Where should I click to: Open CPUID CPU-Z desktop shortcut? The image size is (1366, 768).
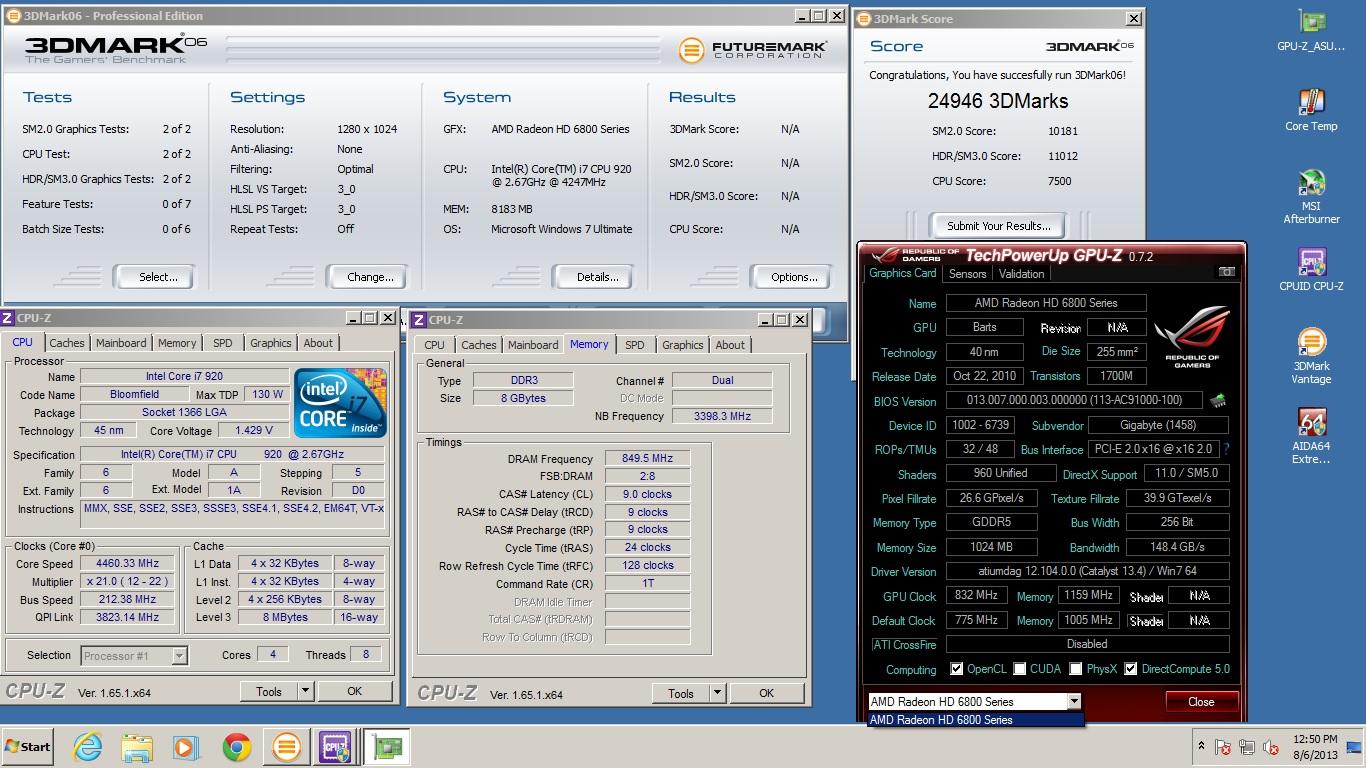tap(1311, 270)
